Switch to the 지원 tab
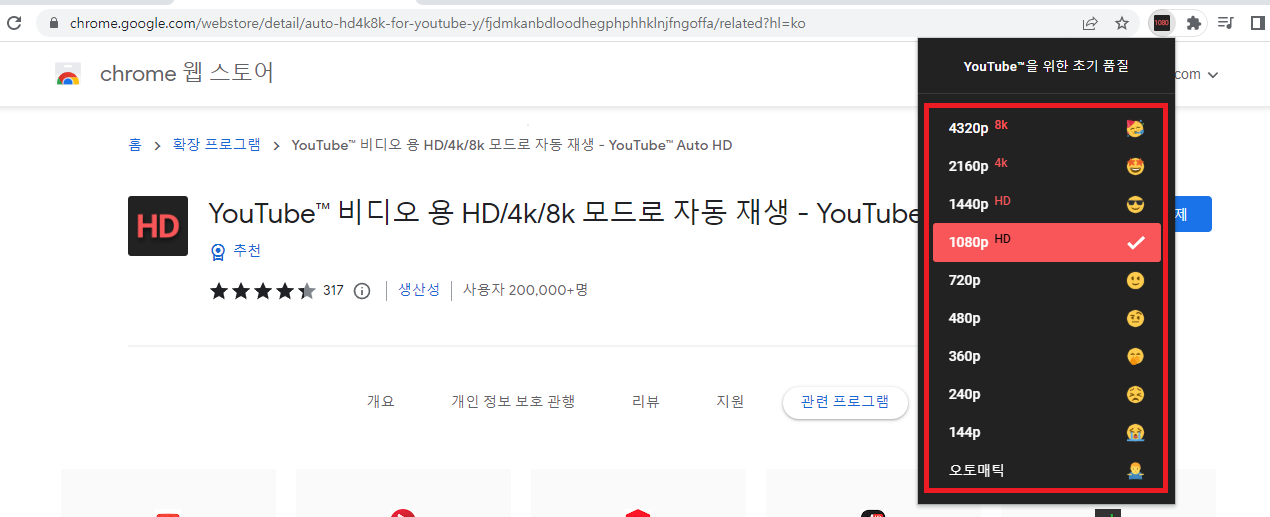This screenshot has height=517, width=1270. point(730,402)
